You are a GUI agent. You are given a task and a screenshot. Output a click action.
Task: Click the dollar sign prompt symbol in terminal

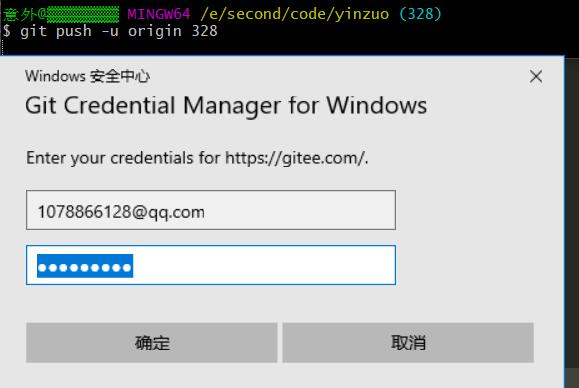pos(7,31)
